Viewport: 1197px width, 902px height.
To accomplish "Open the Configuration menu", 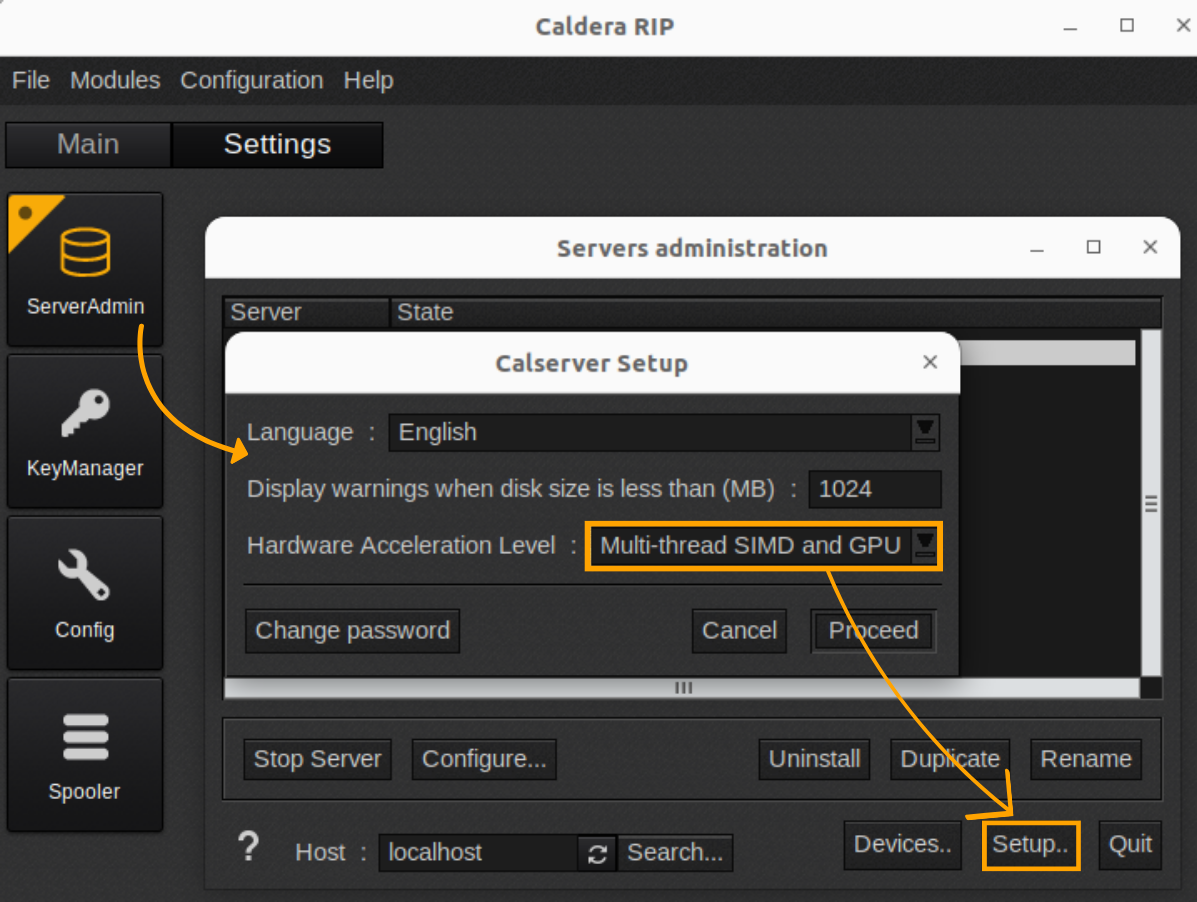I will pos(251,80).
